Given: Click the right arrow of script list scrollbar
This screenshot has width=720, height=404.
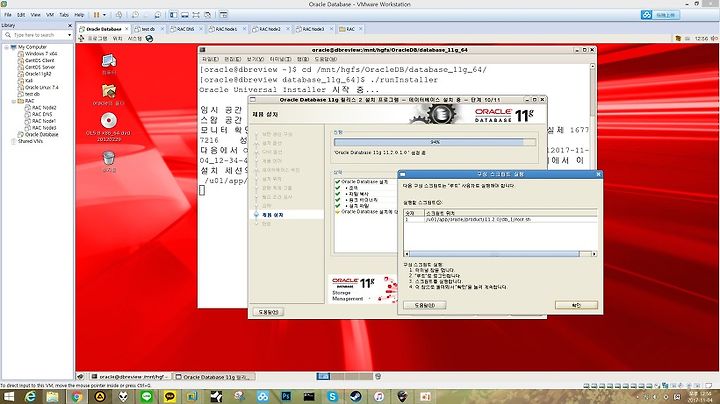Looking at the screenshot, I should click(x=594, y=253).
